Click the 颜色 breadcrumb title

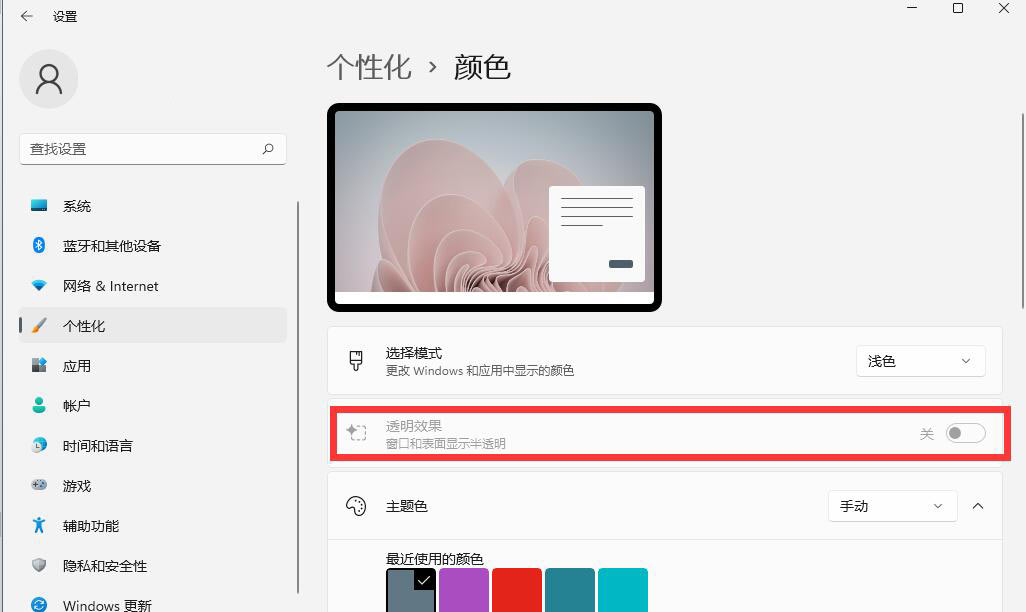(482, 67)
